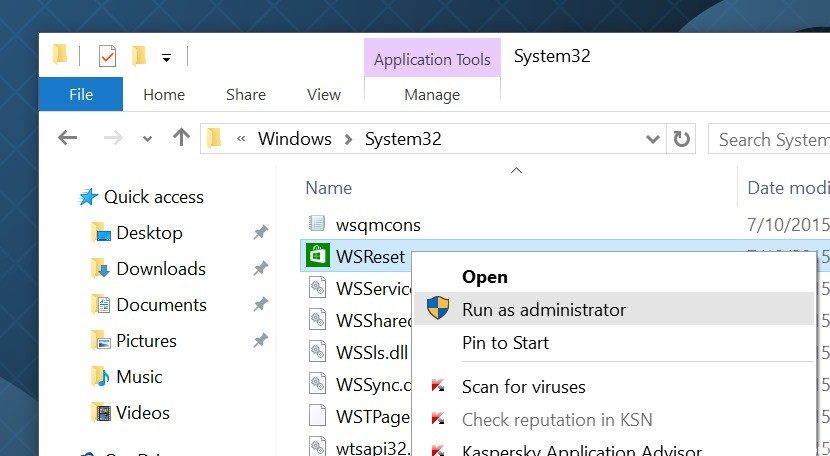Open Downloads in the navigation pane
Image resolution: width=830 pixels, height=456 pixels.
pyautogui.click(x=161, y=269)
